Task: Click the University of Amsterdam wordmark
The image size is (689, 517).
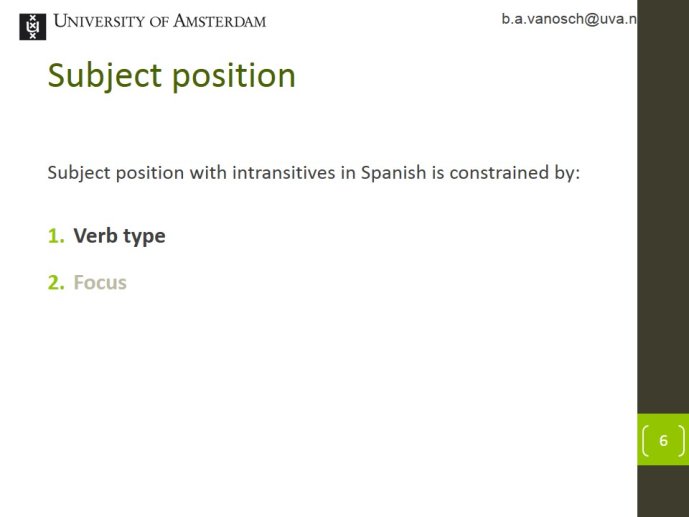Action: 160,21
